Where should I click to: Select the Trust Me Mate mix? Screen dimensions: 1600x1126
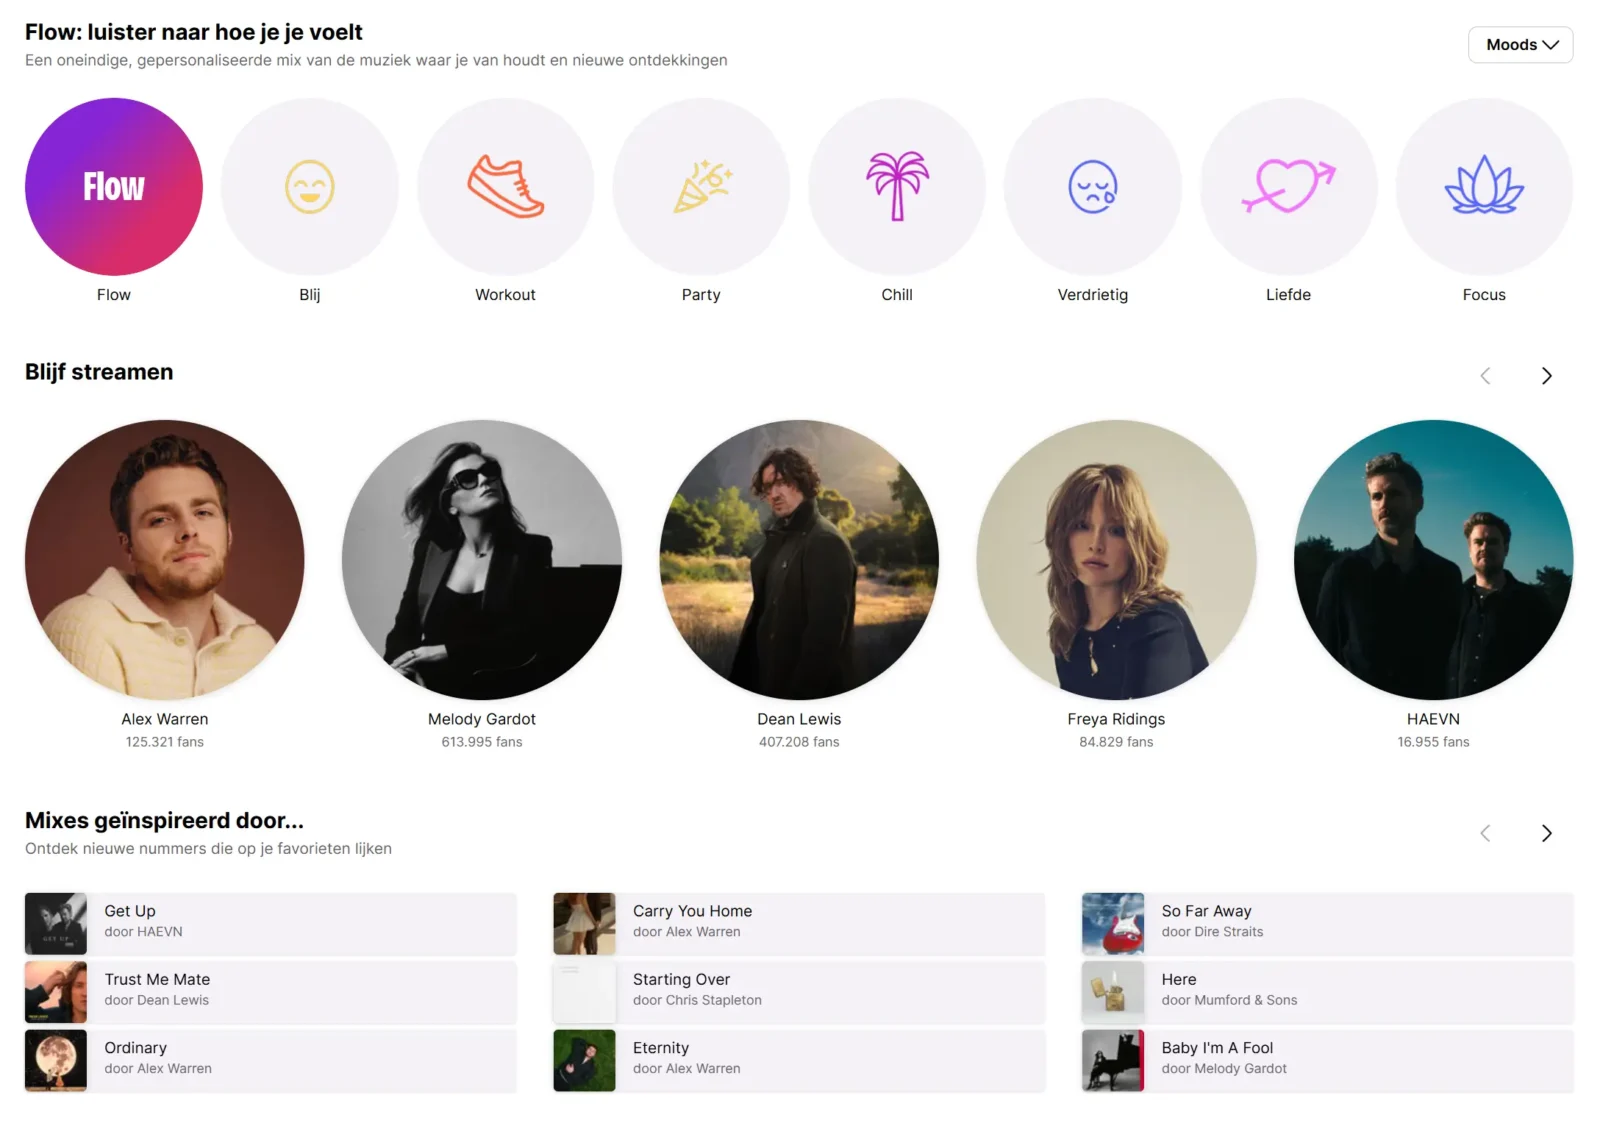[x=268, y=991]
